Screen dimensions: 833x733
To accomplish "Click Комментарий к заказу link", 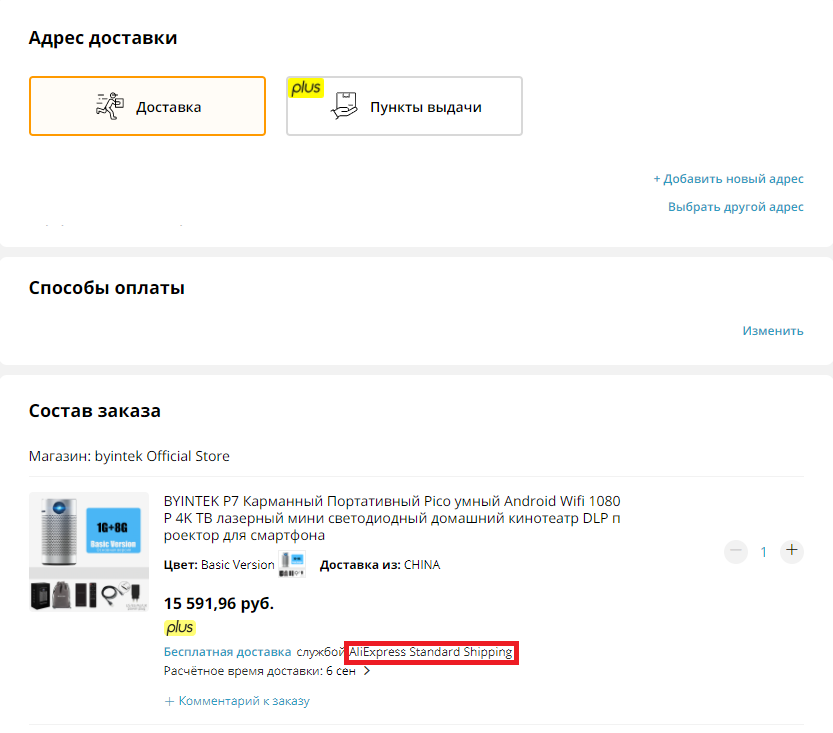I will (237, 701).
